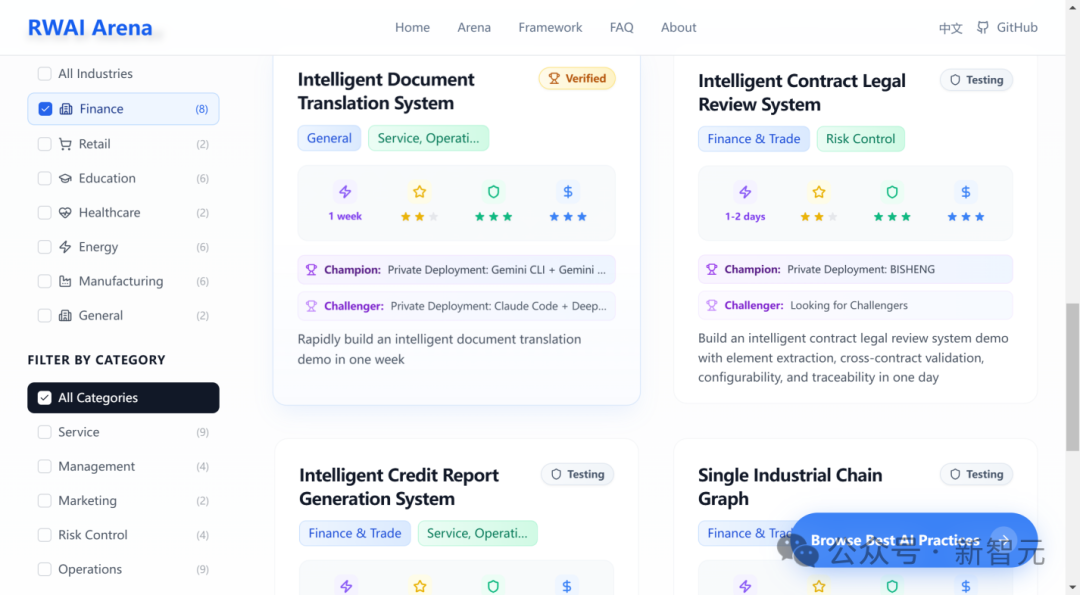Click the Healthcare heart pulse icon

[x=65, y=213]
